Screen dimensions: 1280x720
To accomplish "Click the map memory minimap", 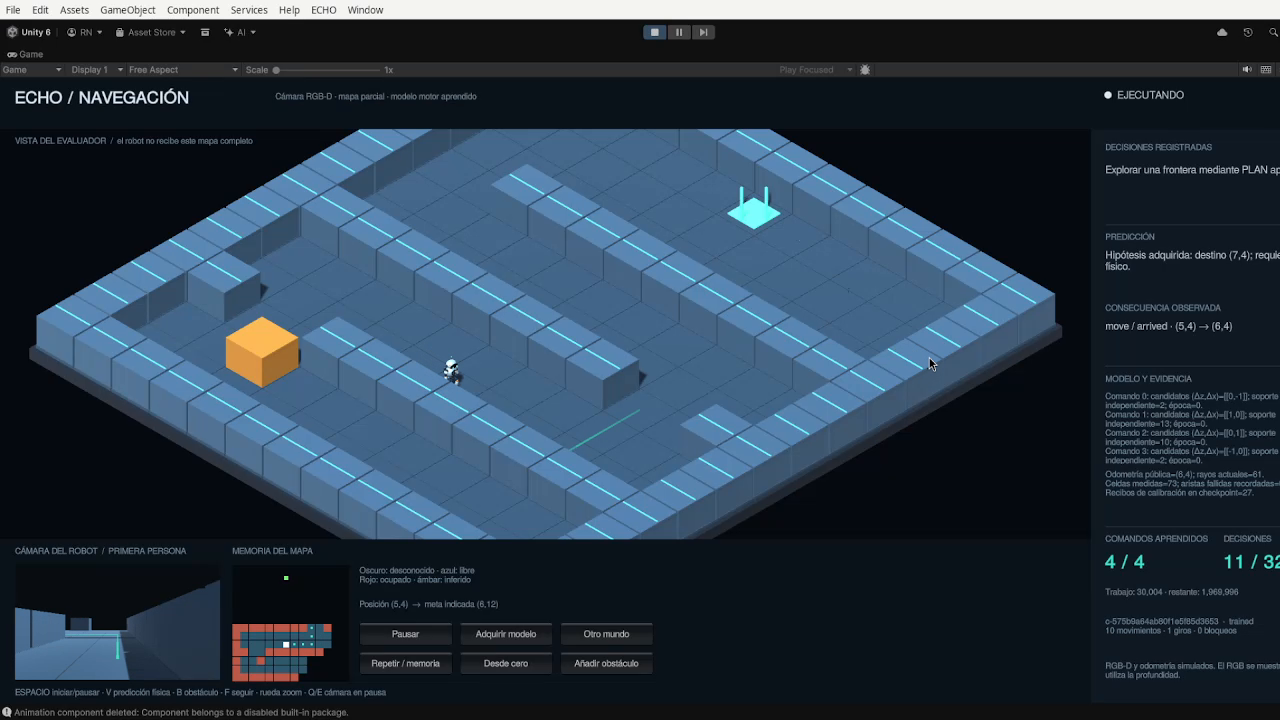I will pos(291,622).
